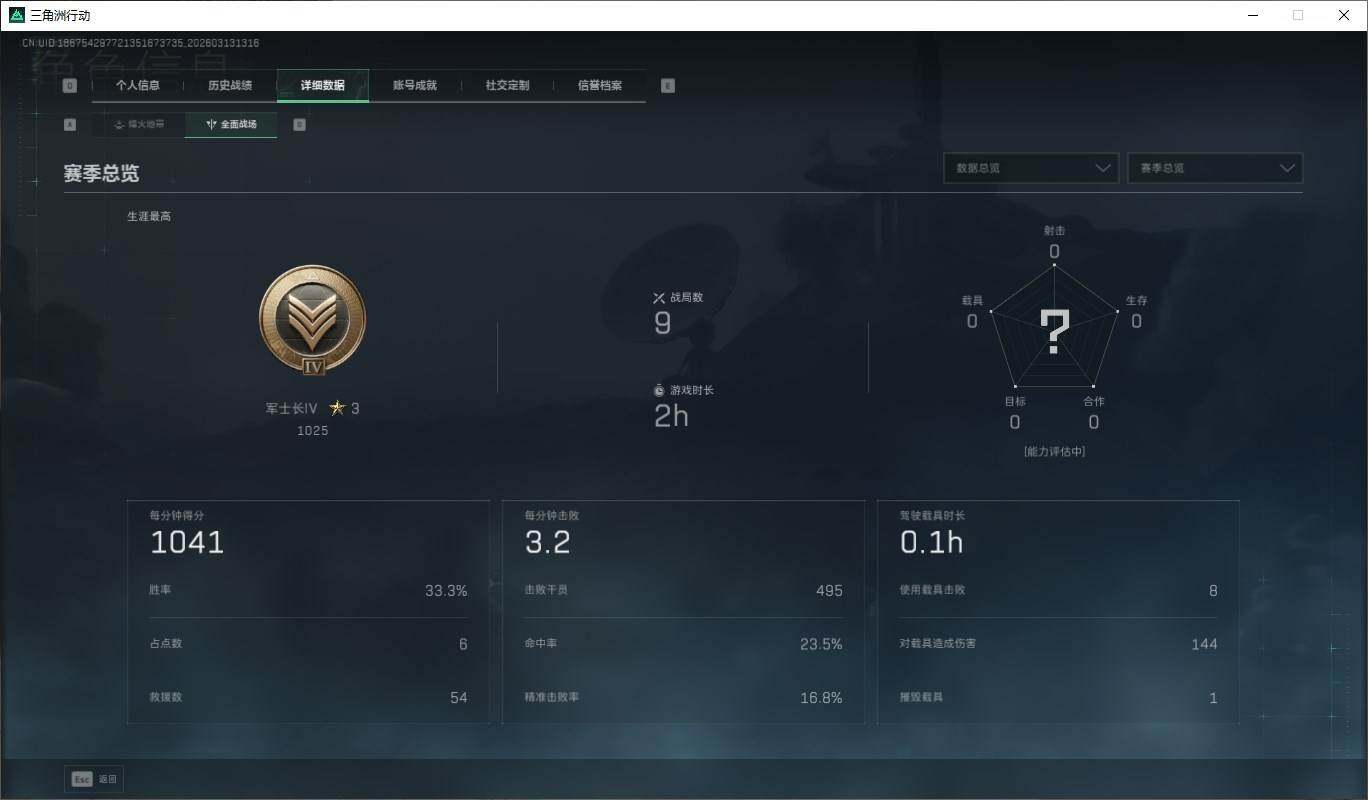Click the 驾驶载具时长 value 0.1h
Image resolution: width=1368 pixels, height=800 pixels.
932,543
